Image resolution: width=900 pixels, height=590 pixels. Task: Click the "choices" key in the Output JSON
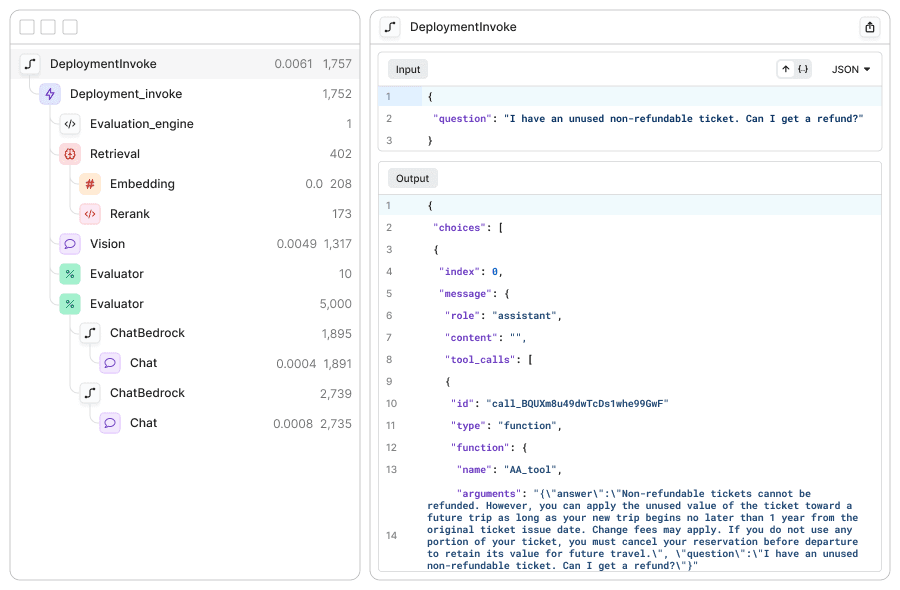(459, 228)
